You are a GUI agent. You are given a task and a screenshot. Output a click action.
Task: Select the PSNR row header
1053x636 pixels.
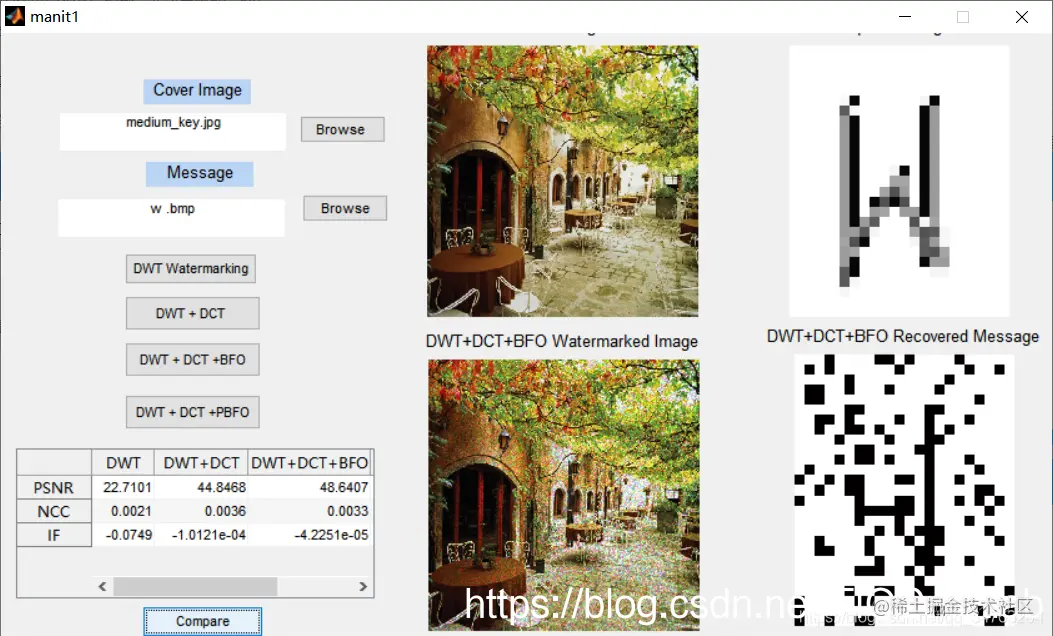tap(54, 488)
